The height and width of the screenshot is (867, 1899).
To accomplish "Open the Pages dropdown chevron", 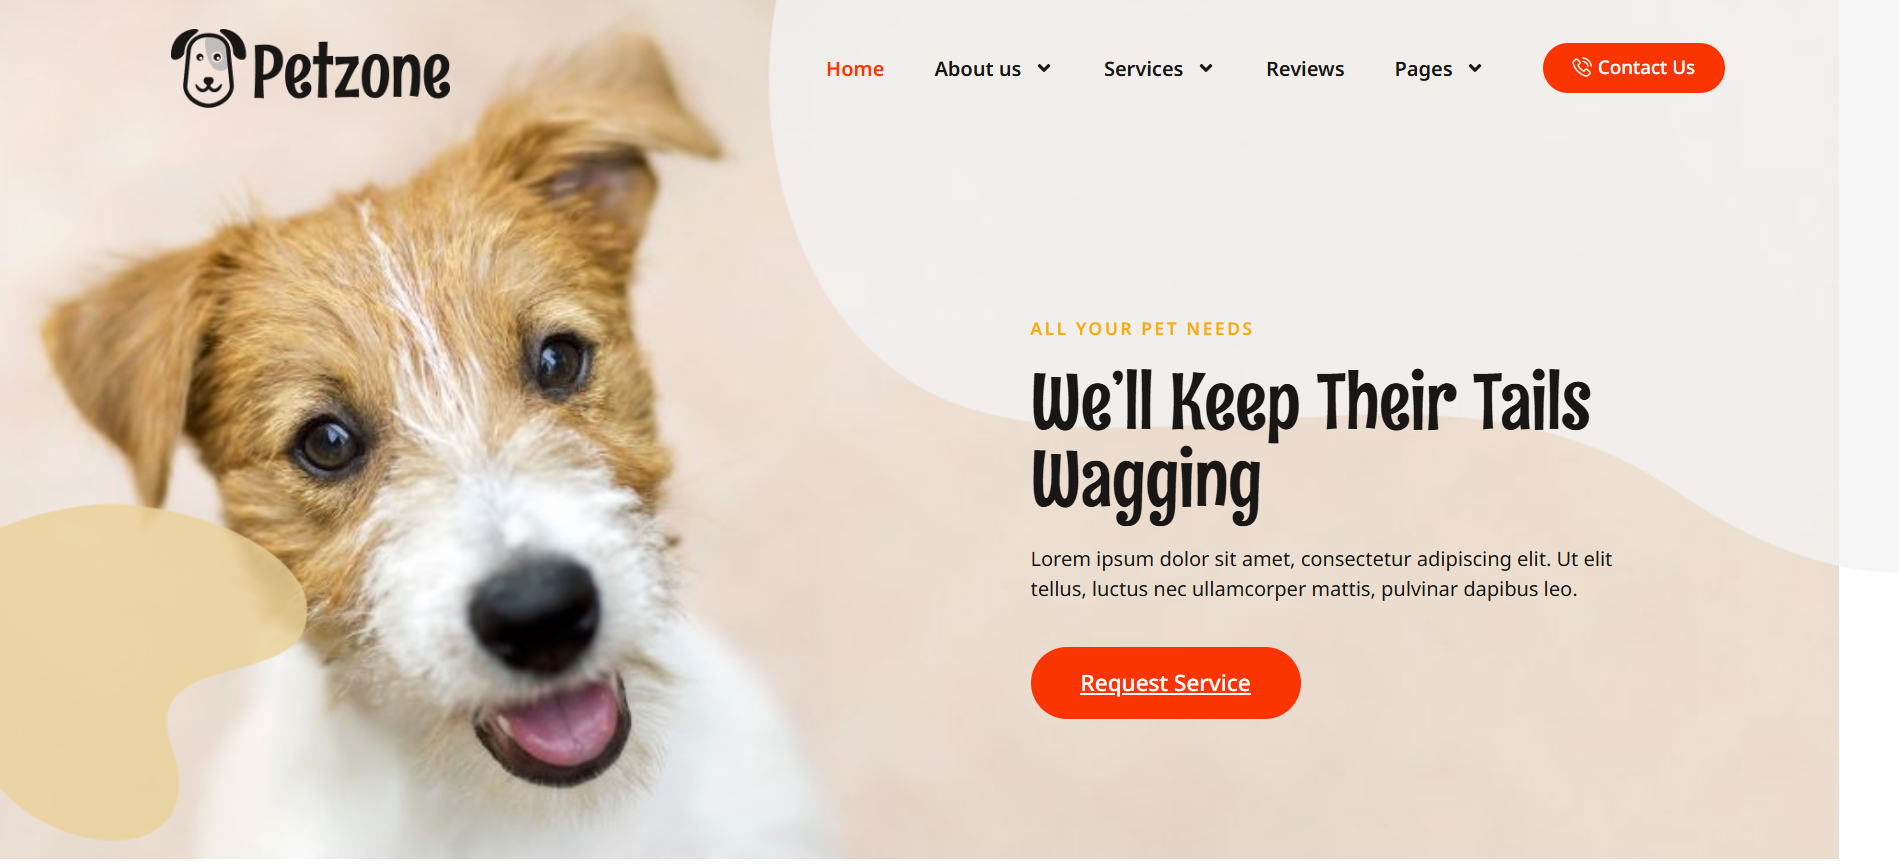I will click(x=1475, y=68).
